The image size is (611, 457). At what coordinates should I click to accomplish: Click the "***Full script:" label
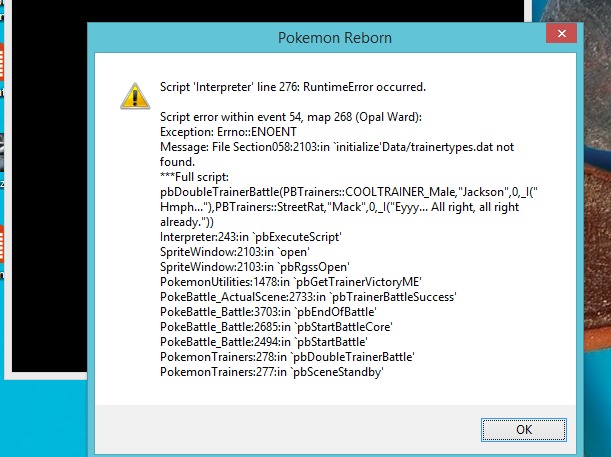199,175
